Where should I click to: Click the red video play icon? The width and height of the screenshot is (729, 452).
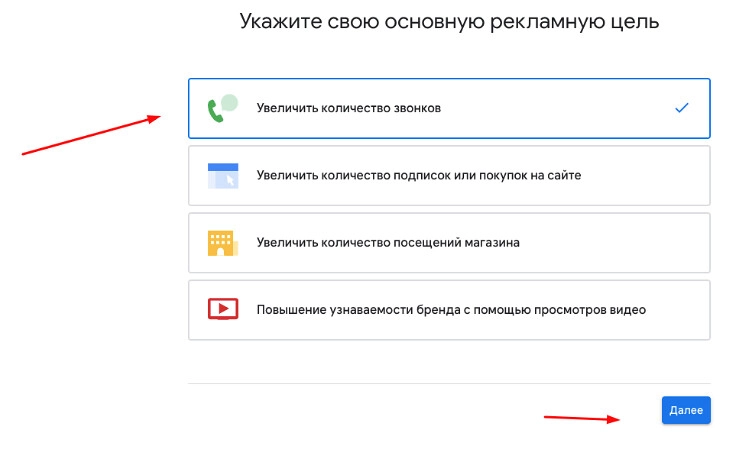point(221,309)
